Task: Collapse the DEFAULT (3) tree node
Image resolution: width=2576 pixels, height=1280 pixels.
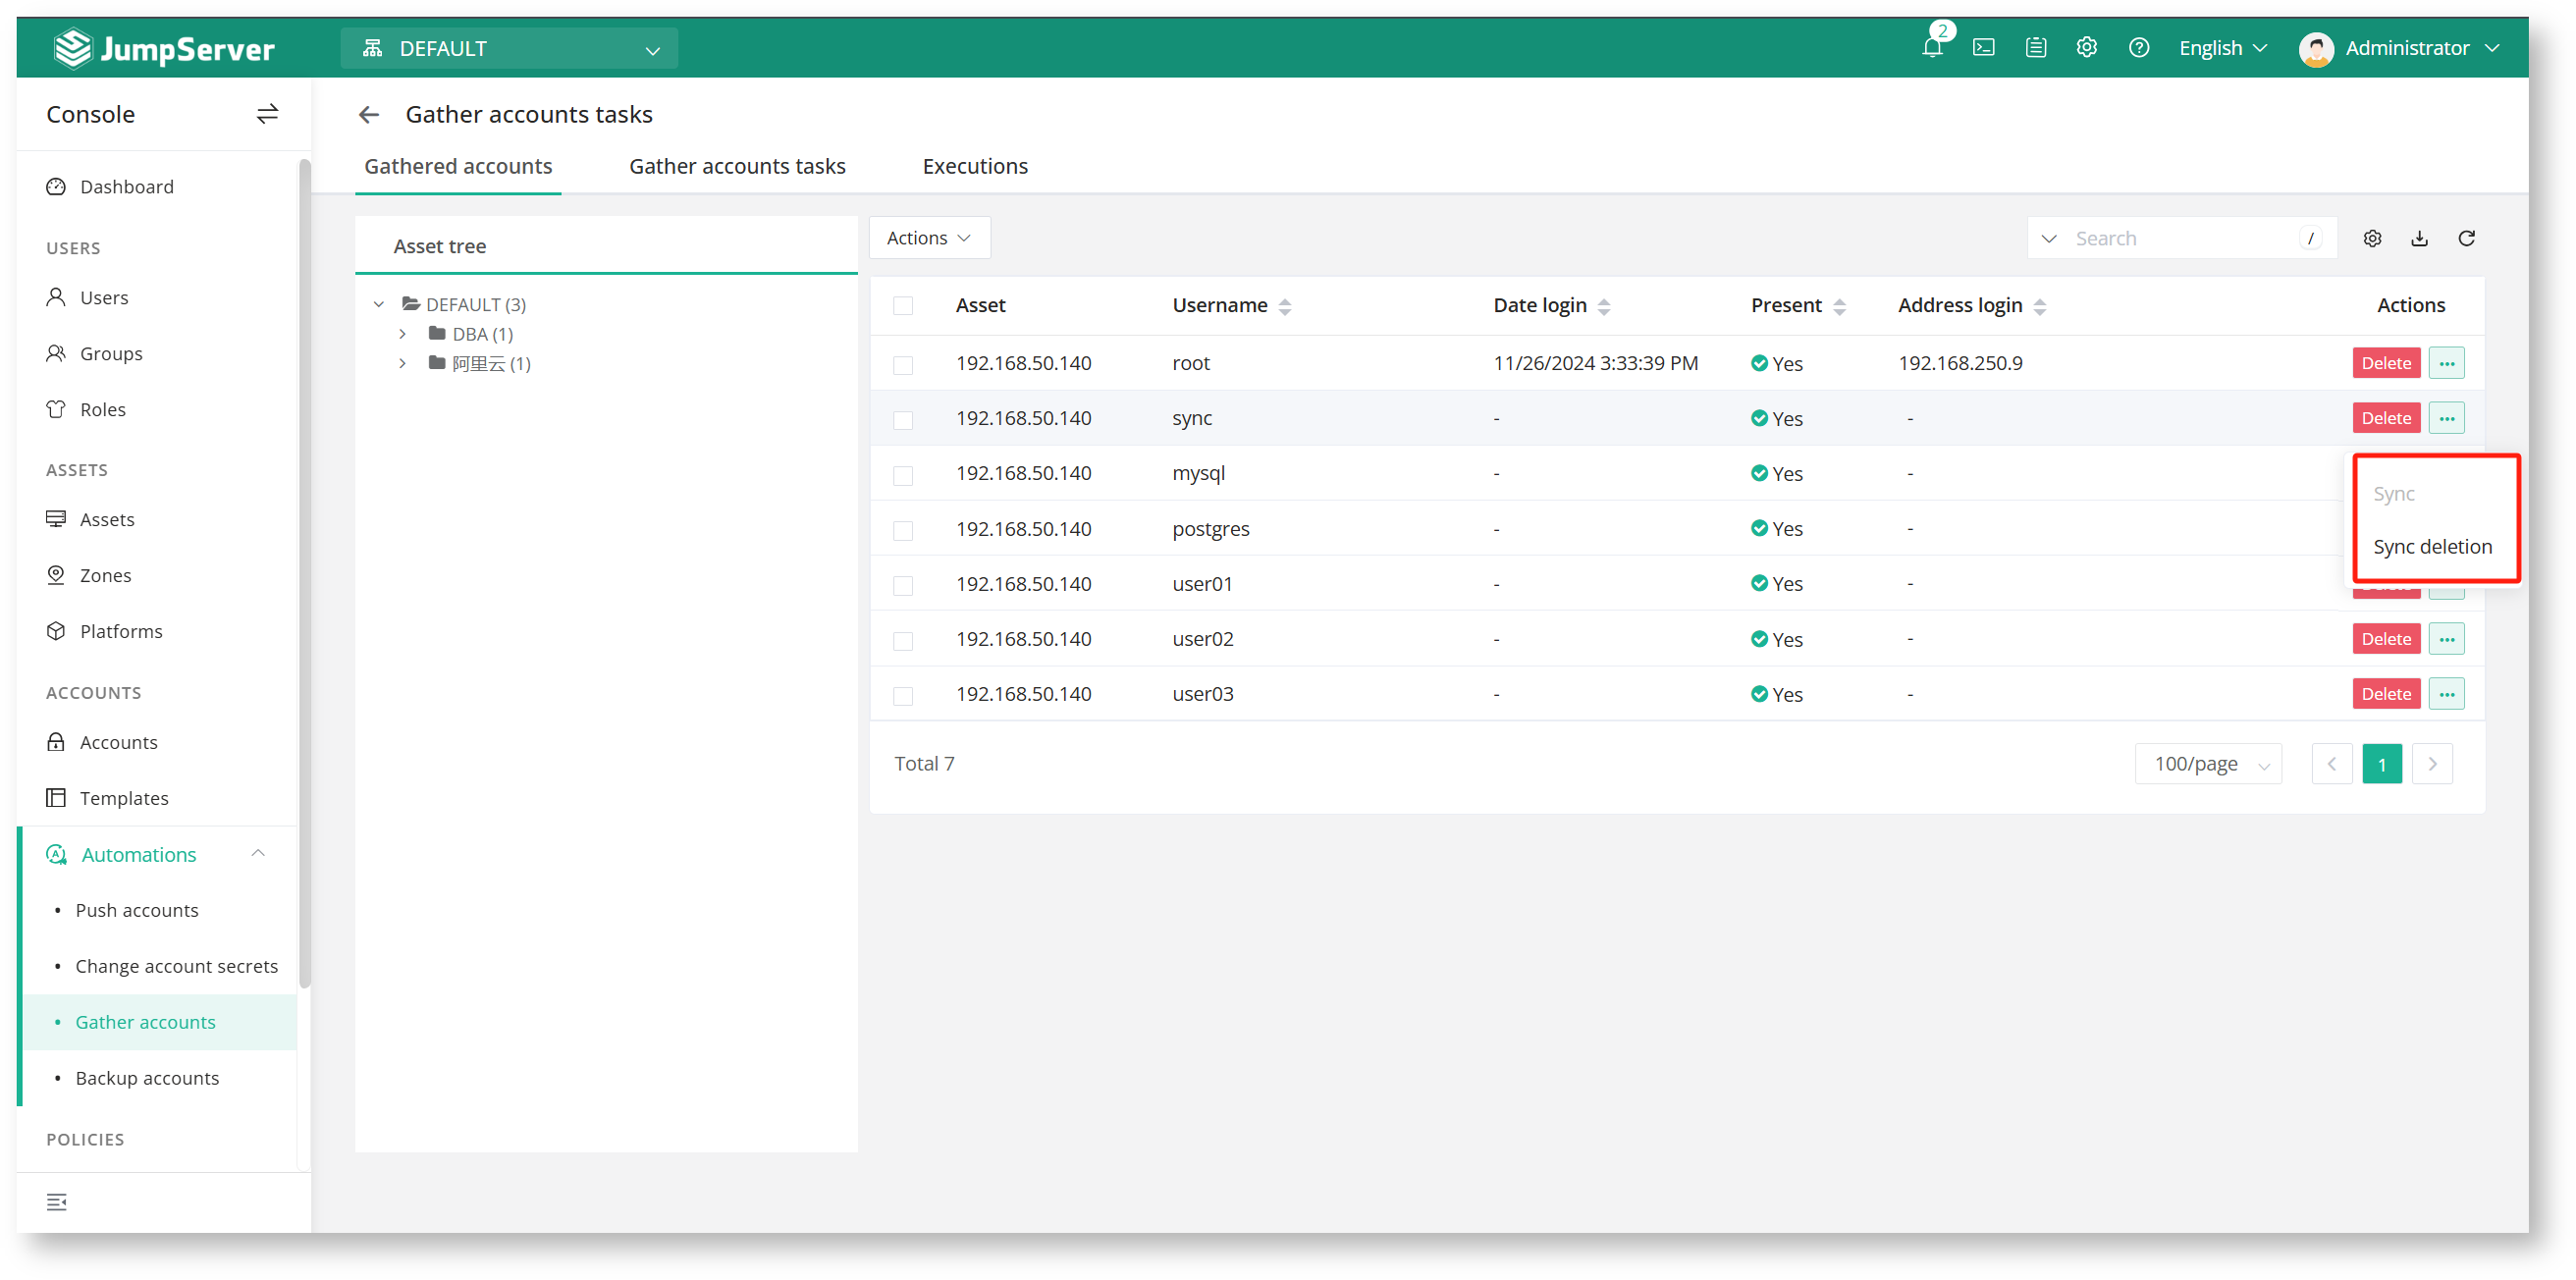Action: [x=379, y=304]
